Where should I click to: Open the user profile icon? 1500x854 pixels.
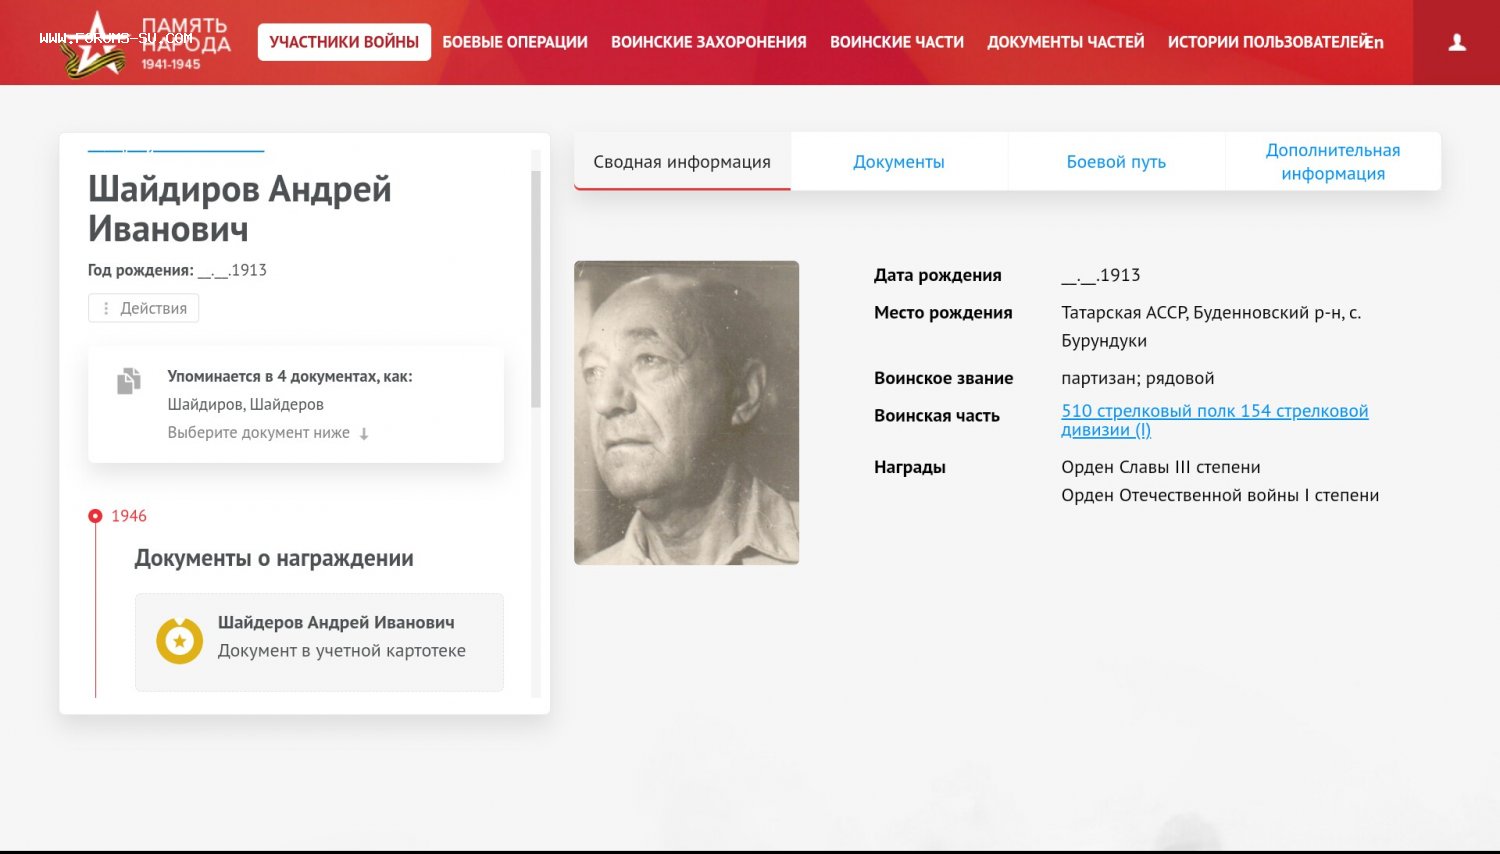tap(1457, 42)
